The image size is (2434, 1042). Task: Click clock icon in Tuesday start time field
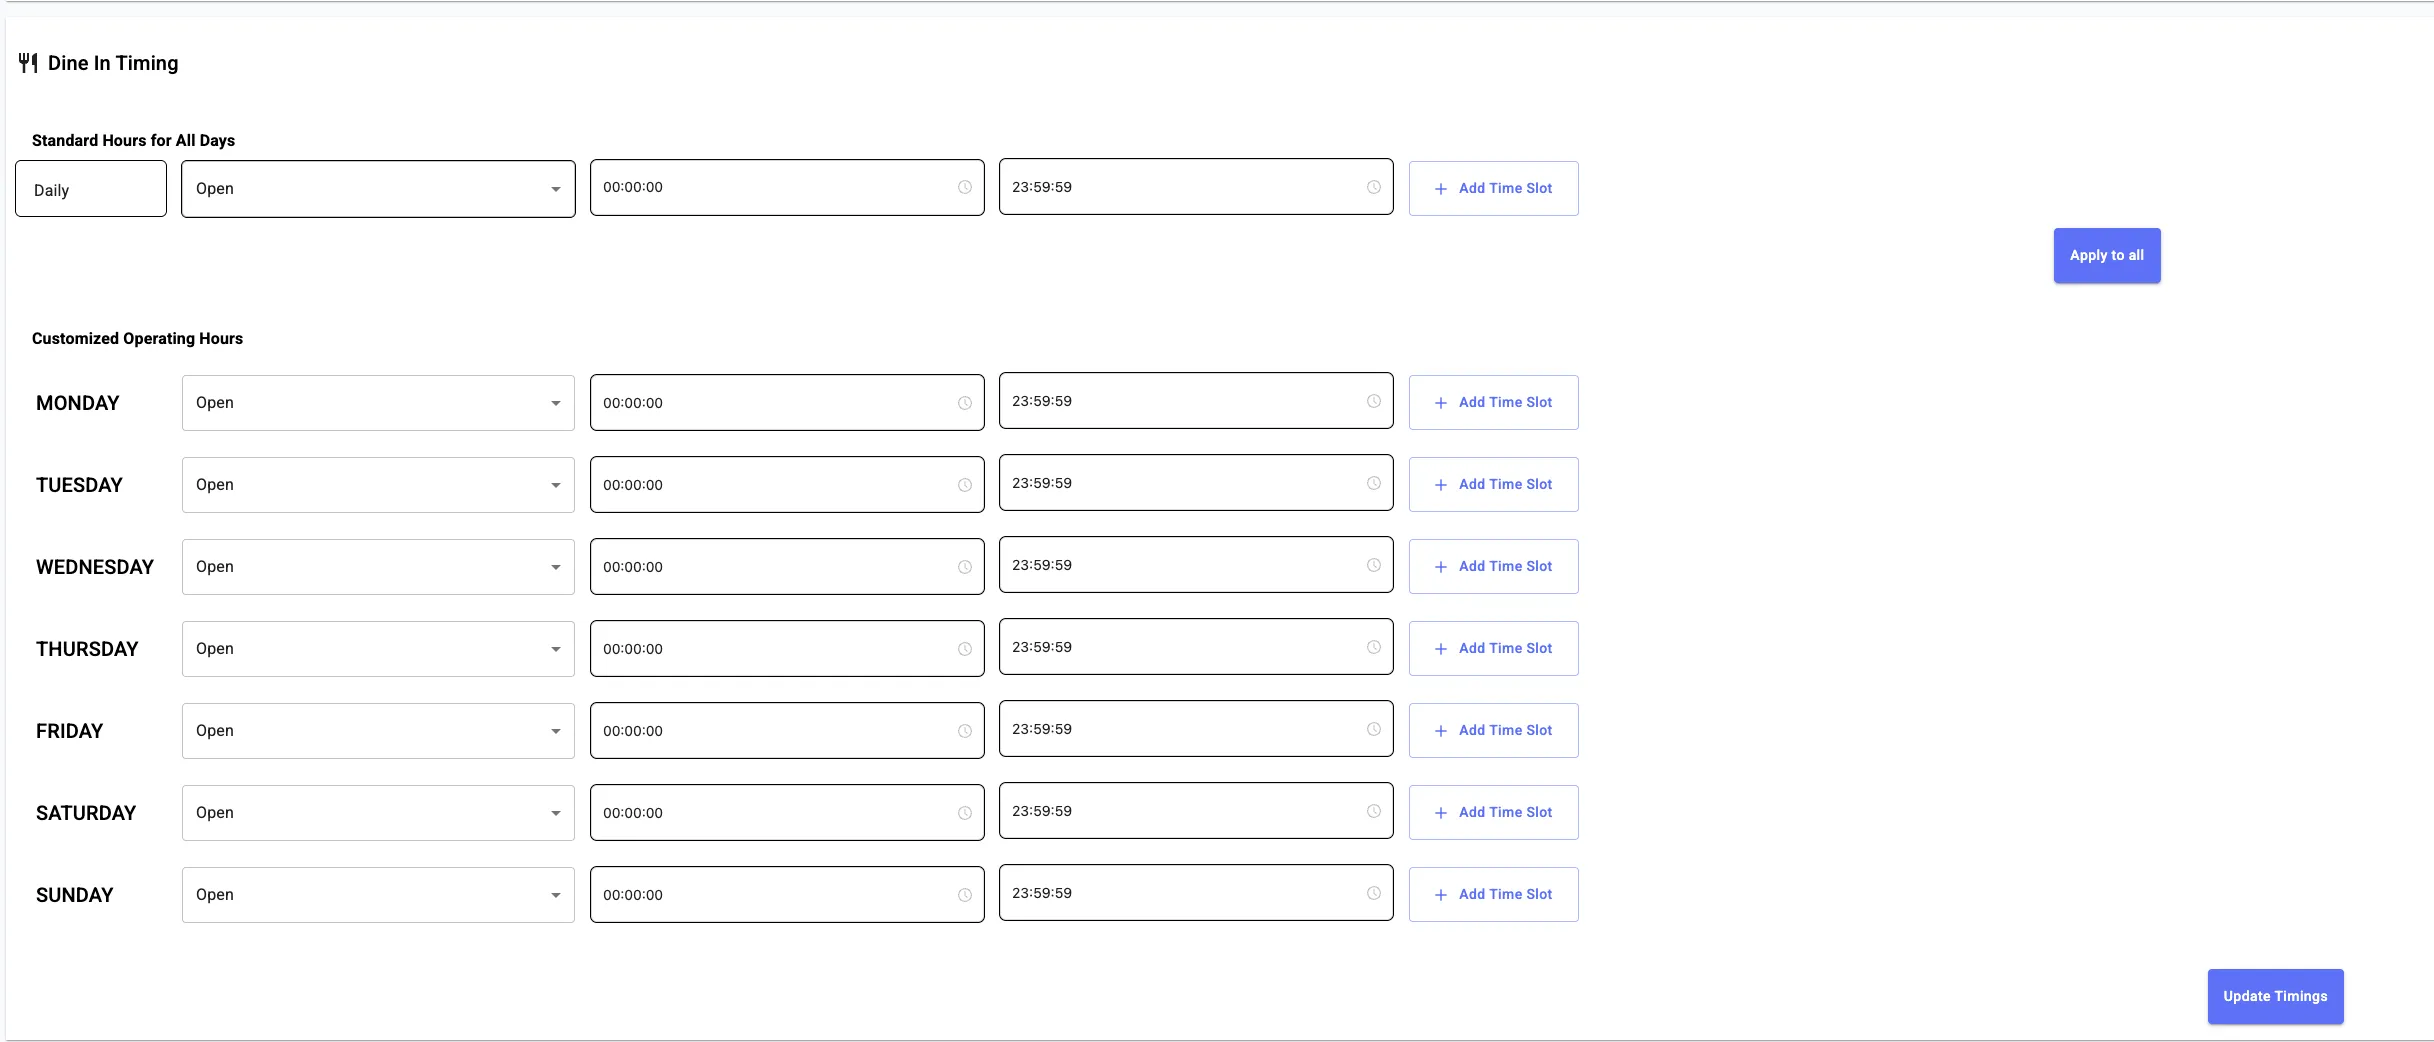[x=965, y=485]
